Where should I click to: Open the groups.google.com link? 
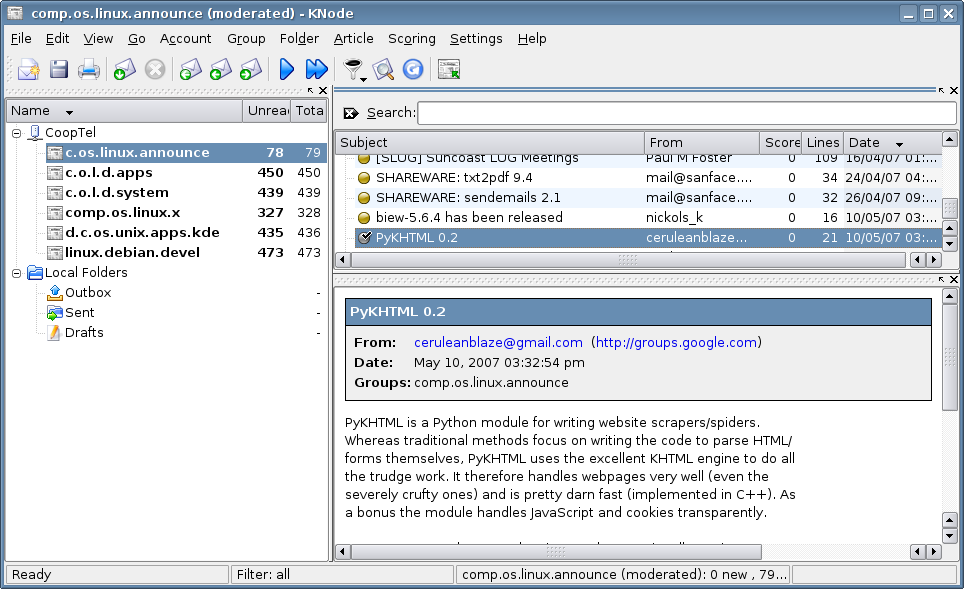pos(676,342)
